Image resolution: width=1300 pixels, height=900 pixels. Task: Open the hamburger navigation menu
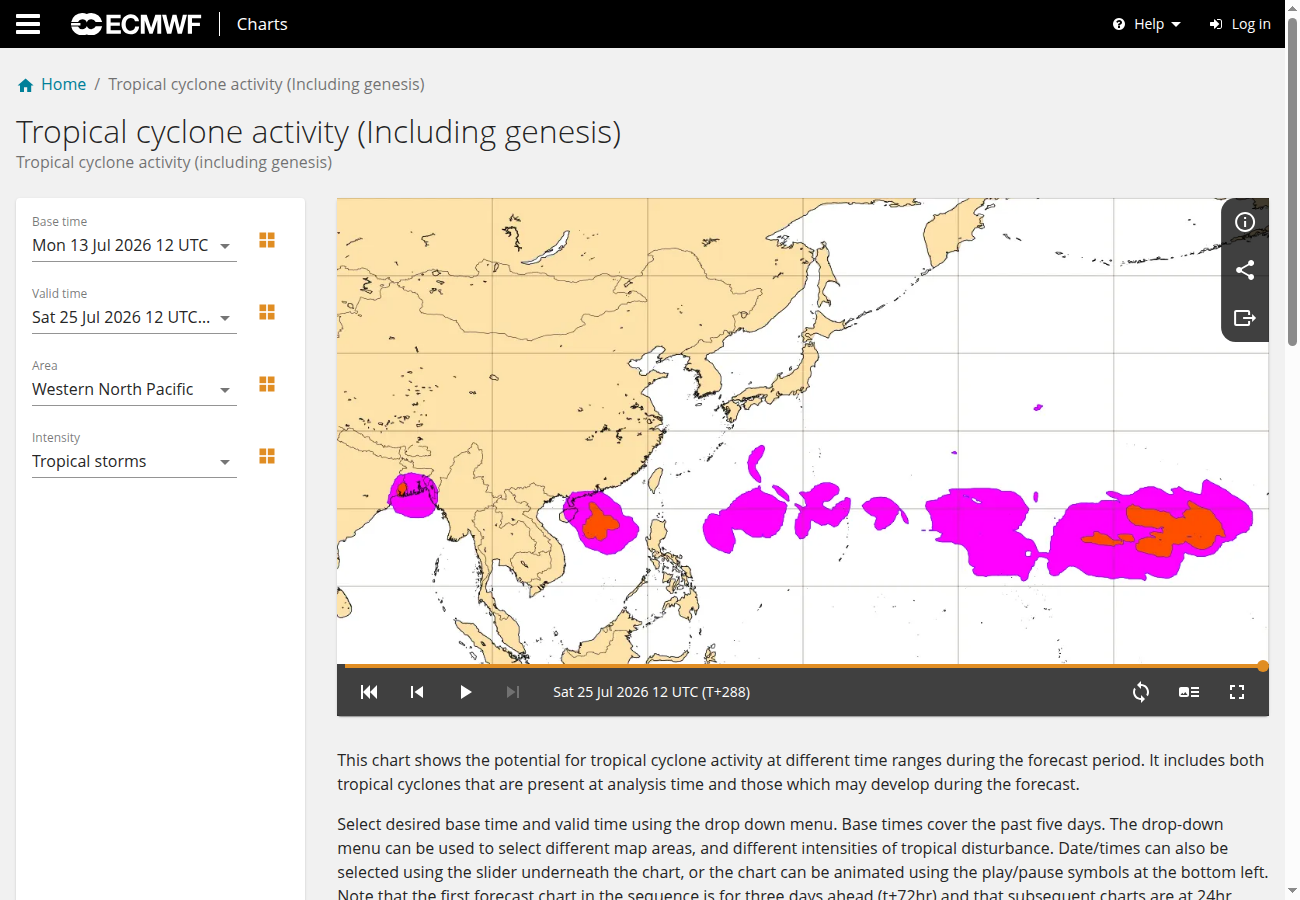(28, 24)
